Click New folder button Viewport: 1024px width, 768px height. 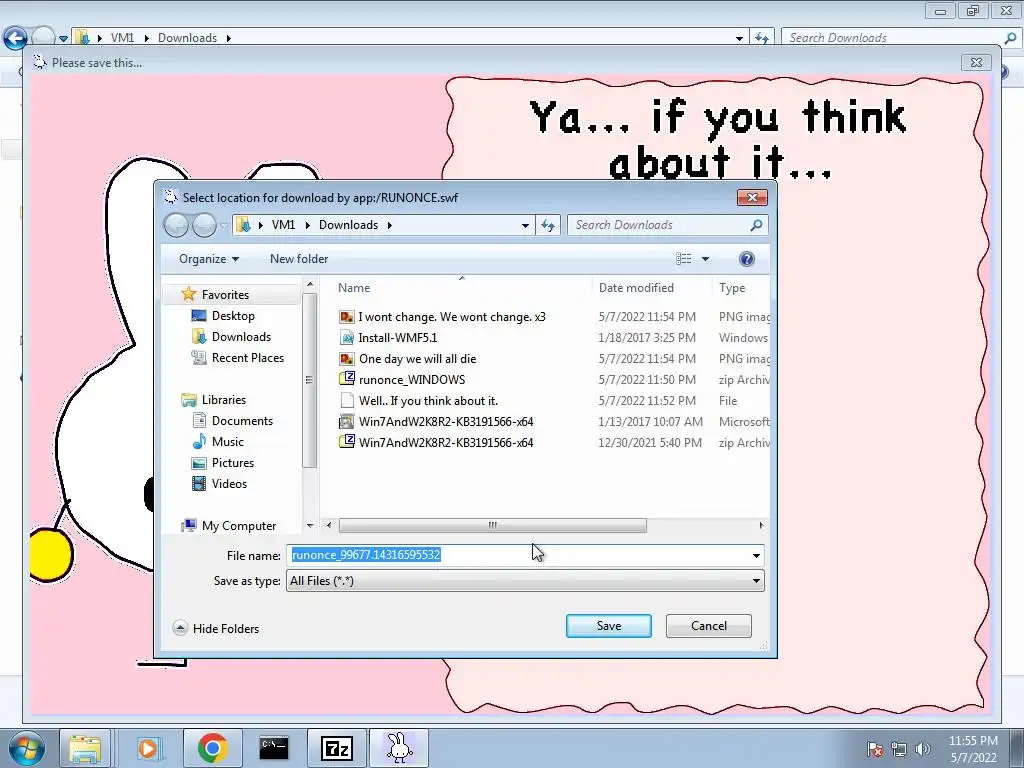pyautogui.click(x=299, y=259)
